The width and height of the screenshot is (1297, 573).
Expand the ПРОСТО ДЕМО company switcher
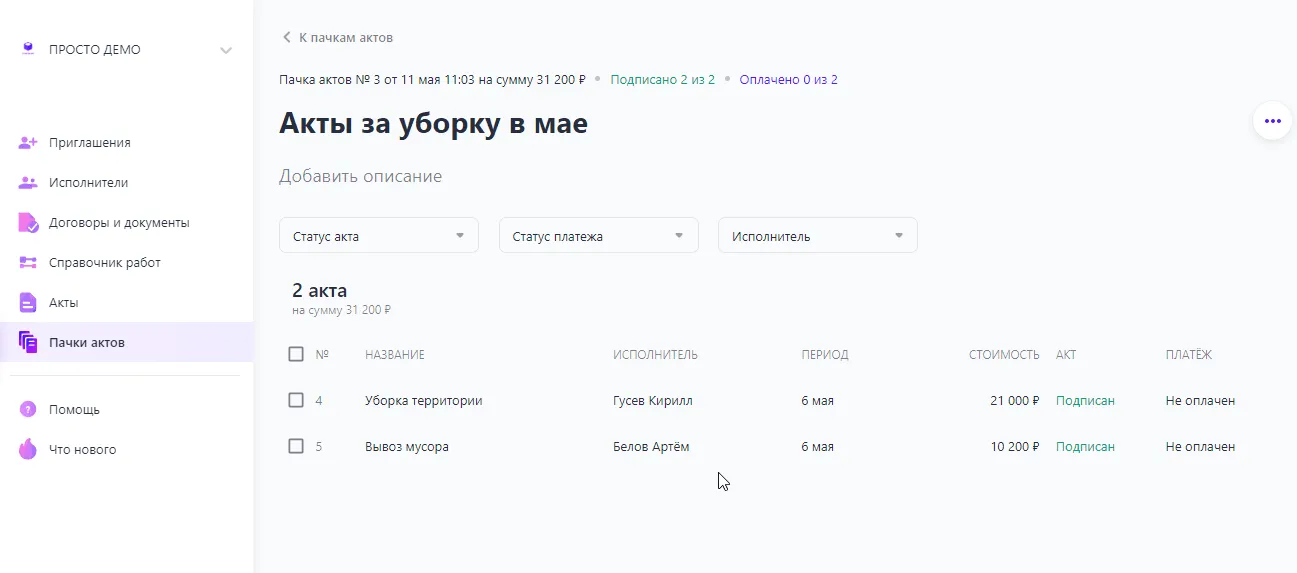[126, 50]
